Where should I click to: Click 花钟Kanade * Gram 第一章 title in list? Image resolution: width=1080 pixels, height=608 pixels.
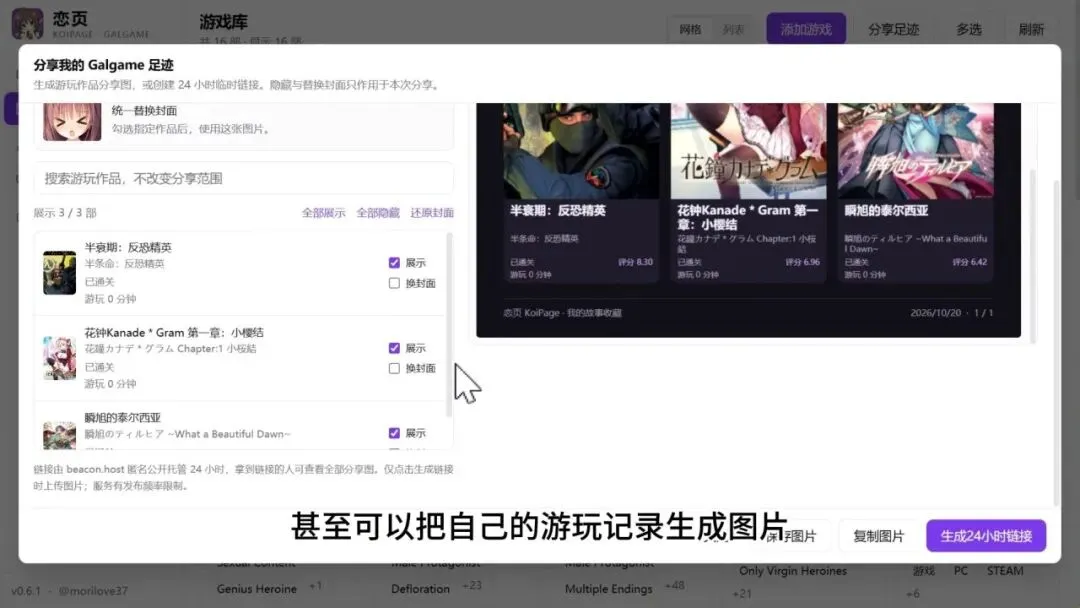174,333
